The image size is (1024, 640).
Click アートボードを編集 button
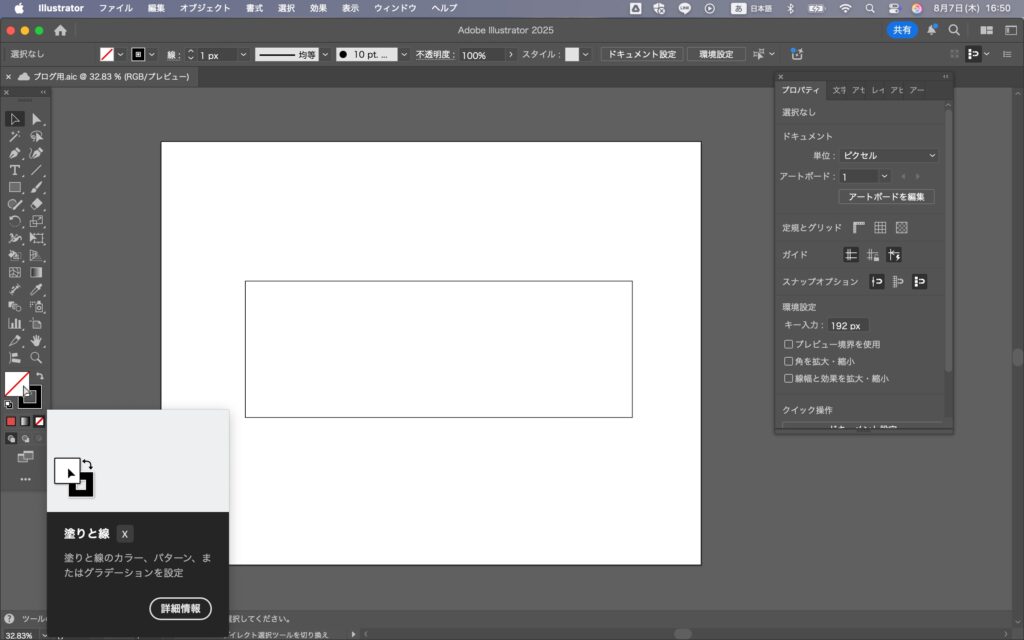pos(886,197)
